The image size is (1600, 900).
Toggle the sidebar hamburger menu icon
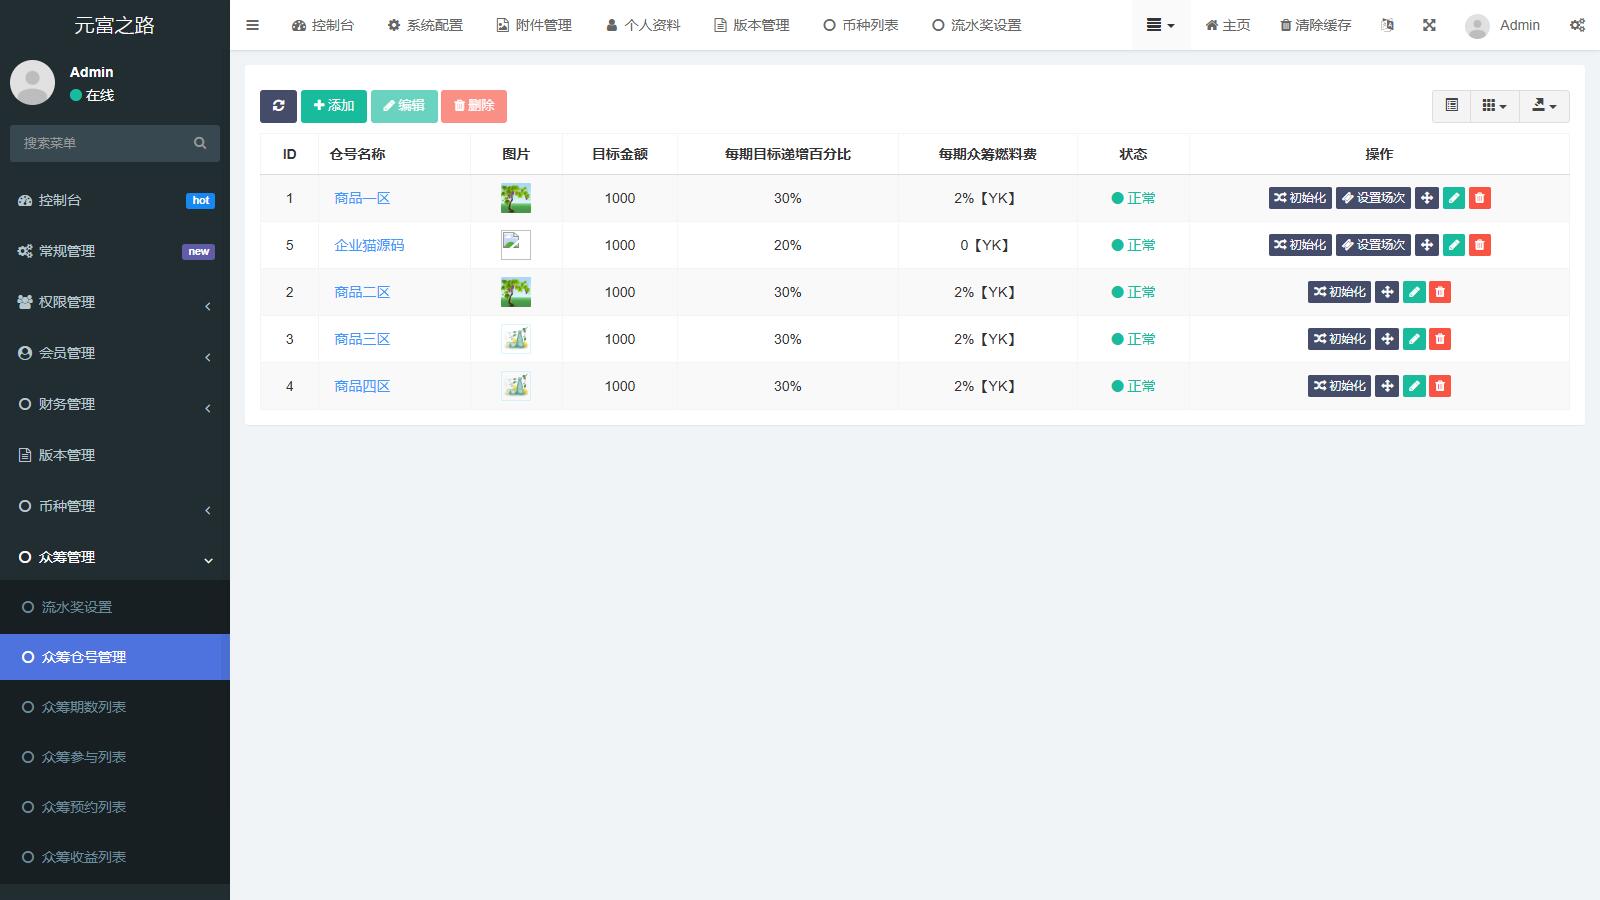coord(253,25)
